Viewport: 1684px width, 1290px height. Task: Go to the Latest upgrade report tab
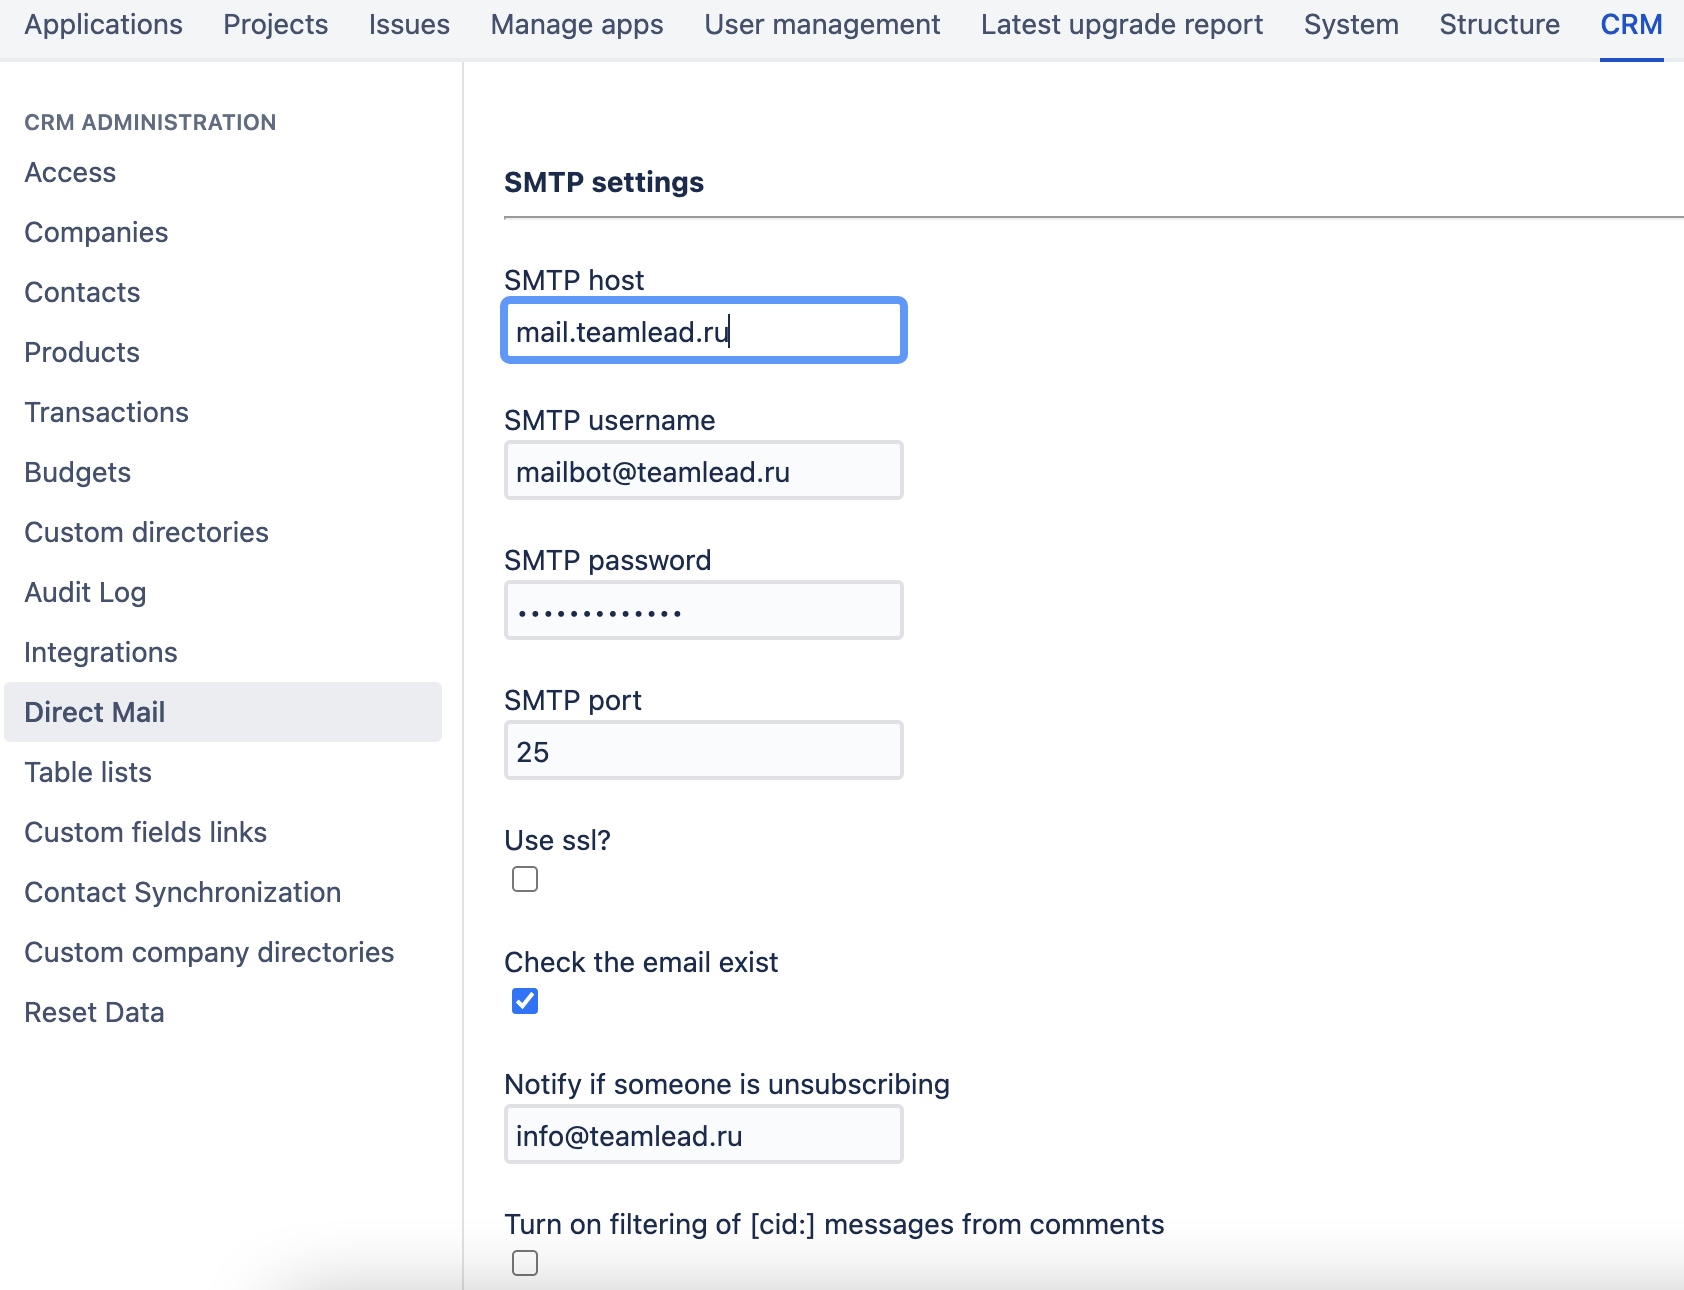click(x=1121, y=25)
